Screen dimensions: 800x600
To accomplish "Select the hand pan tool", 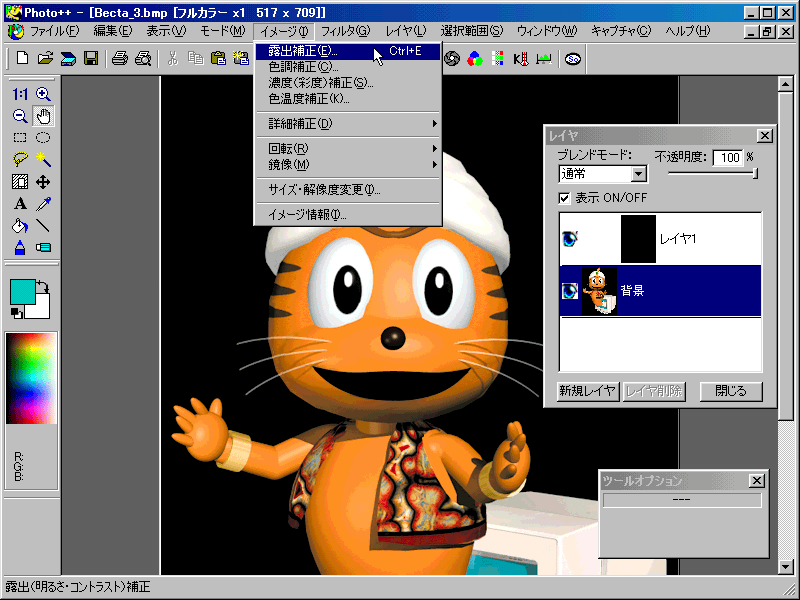I will tap(43, 116).
